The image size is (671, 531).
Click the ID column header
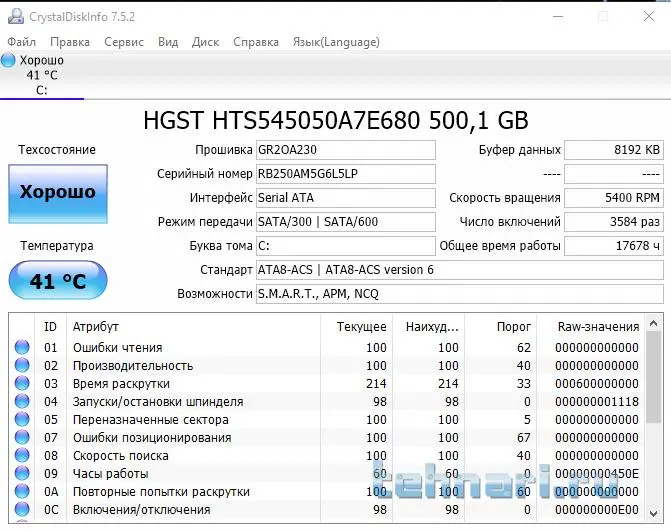click(x=50, y=326)
